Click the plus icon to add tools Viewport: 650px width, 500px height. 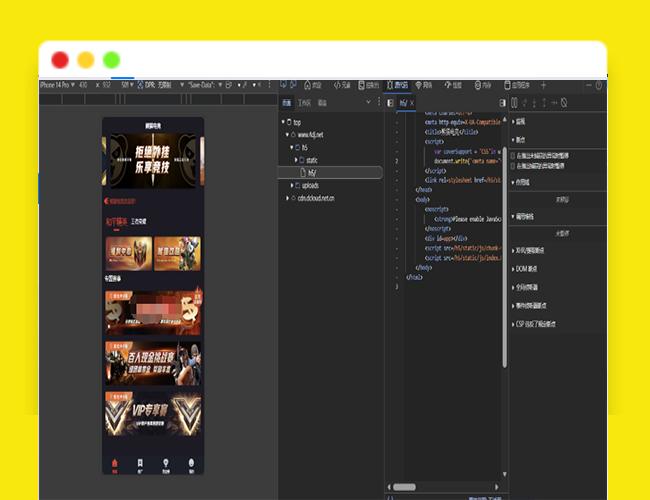click(x=543, y=85)
